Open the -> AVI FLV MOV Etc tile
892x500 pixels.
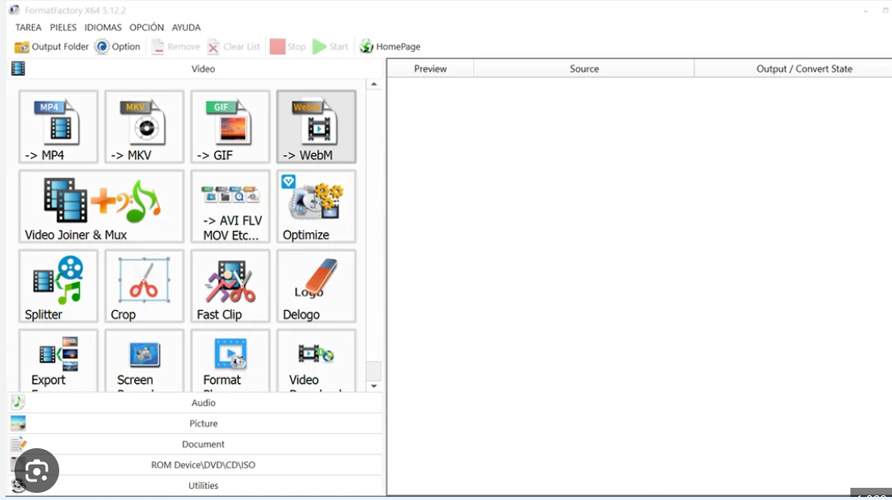(230, 206)
